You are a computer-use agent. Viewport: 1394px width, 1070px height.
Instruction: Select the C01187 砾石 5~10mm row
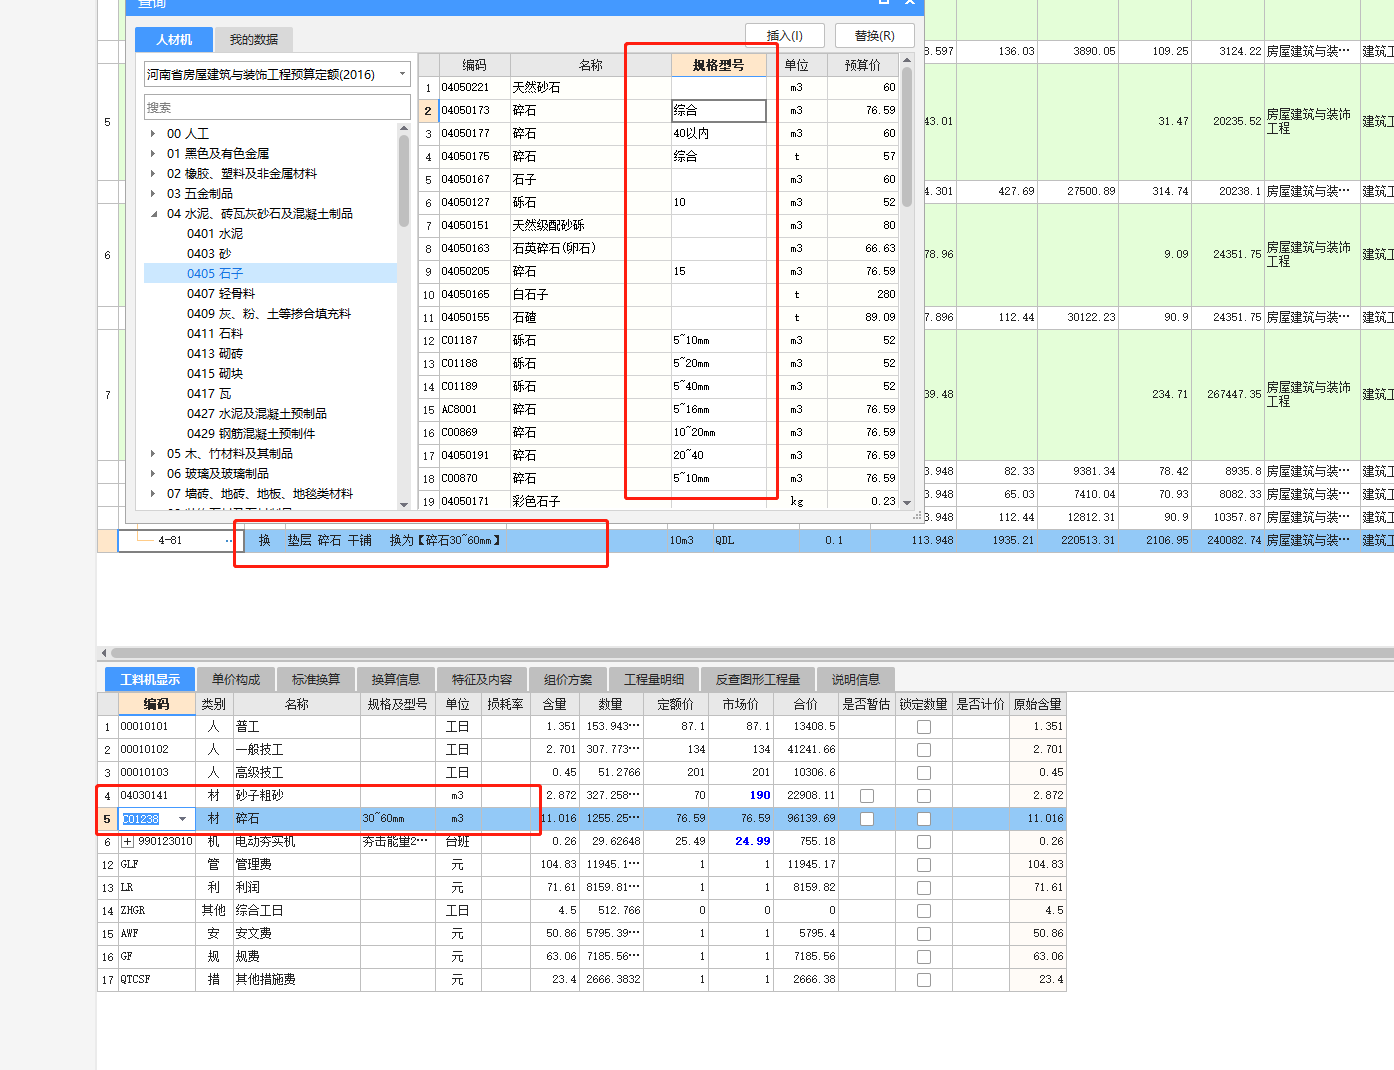[x=658, y=341]
